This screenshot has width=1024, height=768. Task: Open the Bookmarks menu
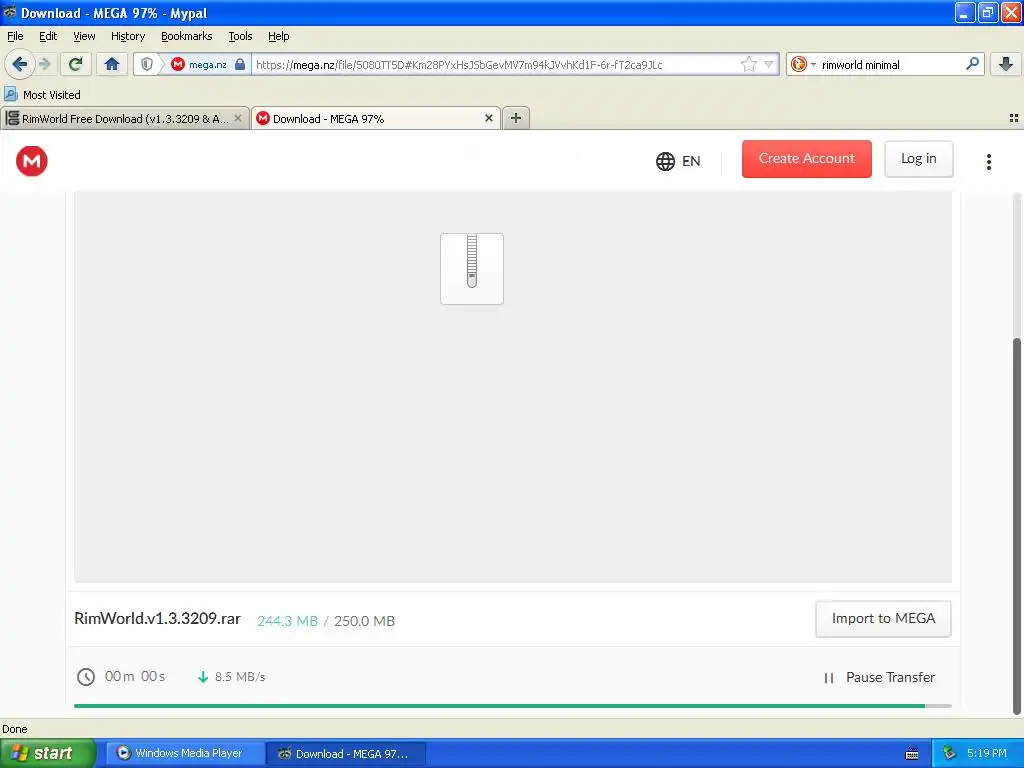pyautogui.click(x=186, y=36)
